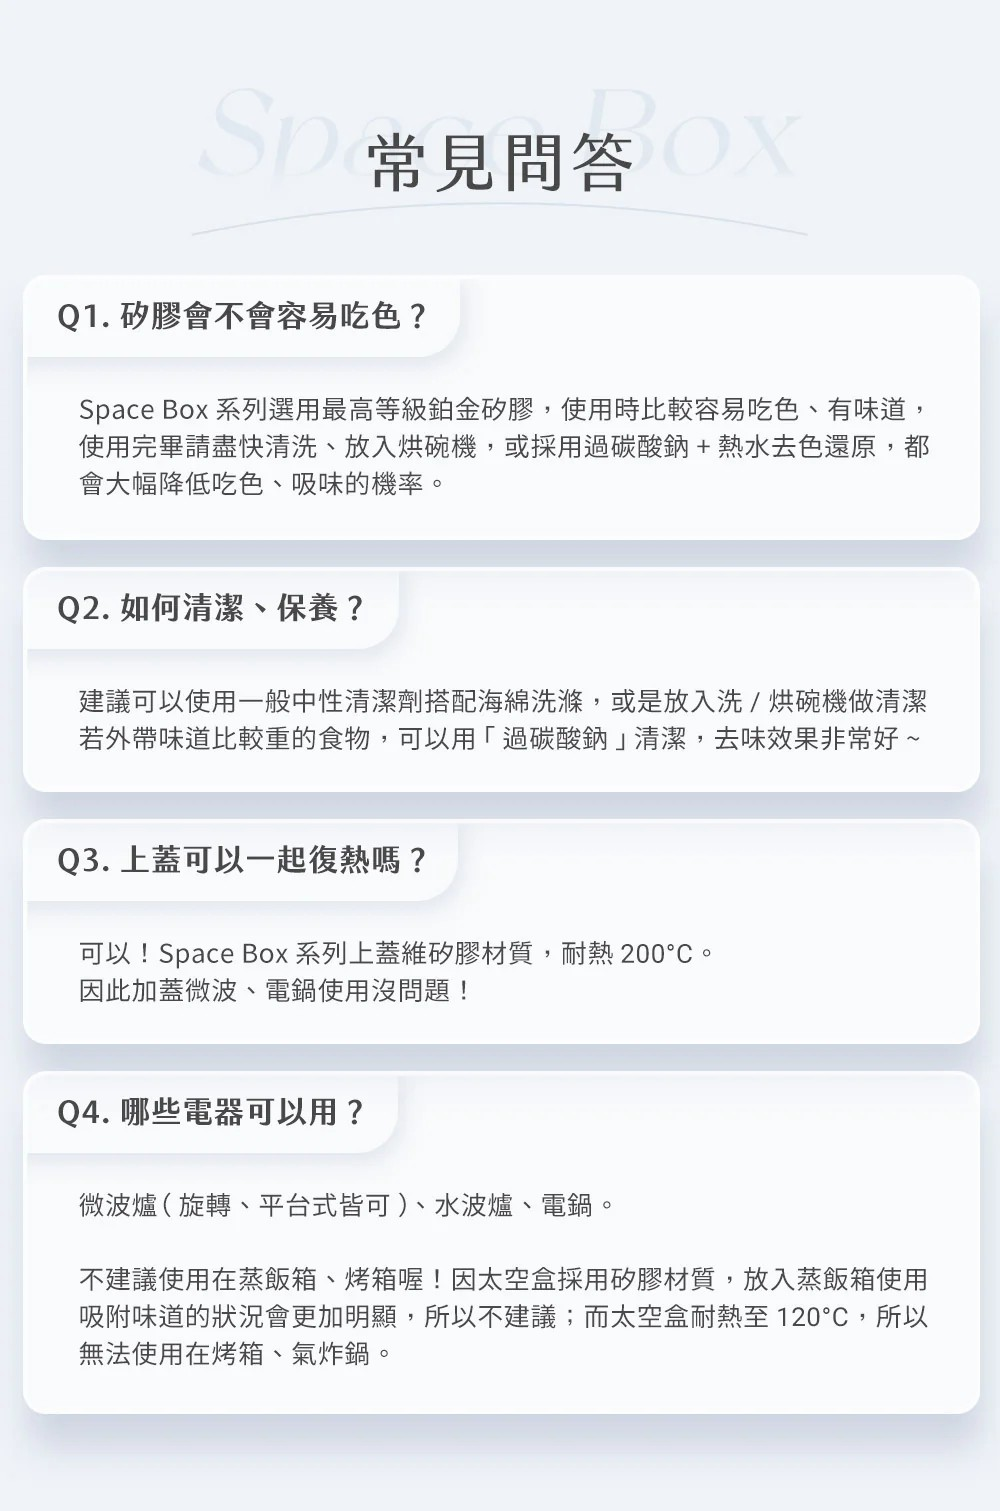The width and height of the screenshot is (1000, 1511).
Task: Open the Q3 heading "上蓋可以一起復熱嗎？"
Action: tap(243, 860)
